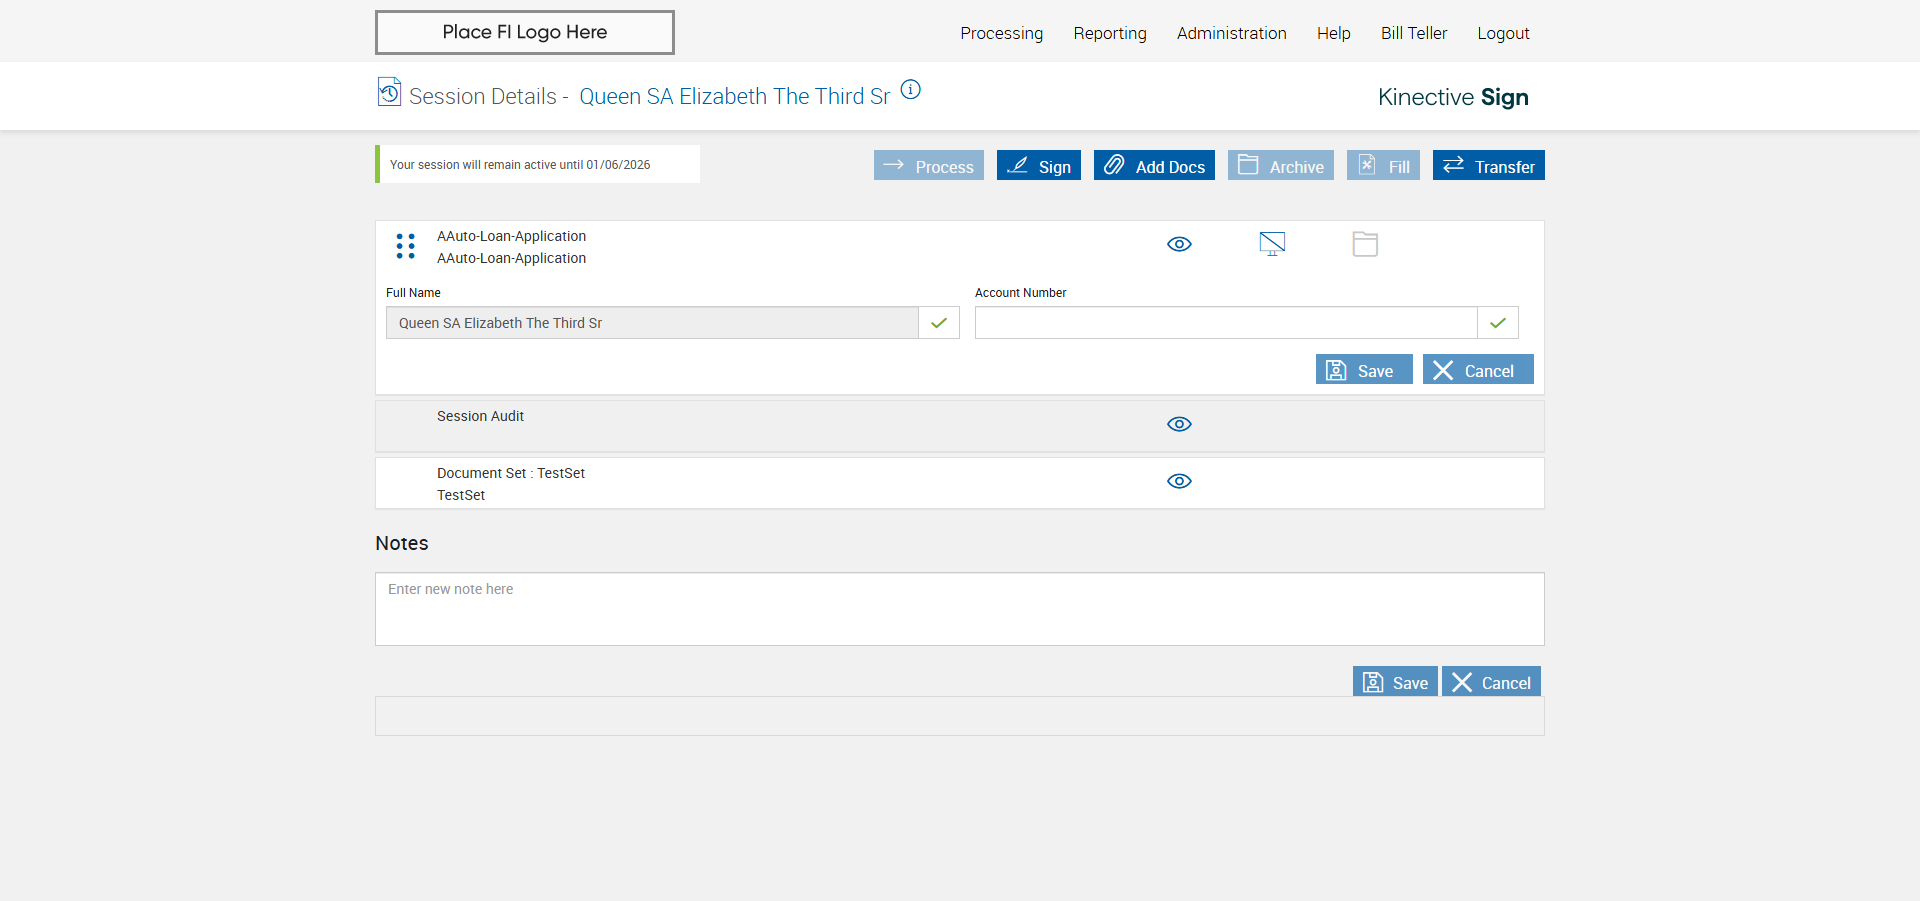Confirm Full Name with green checkmark
This screenshot has width=1920, height=901.
click(939, 323)
